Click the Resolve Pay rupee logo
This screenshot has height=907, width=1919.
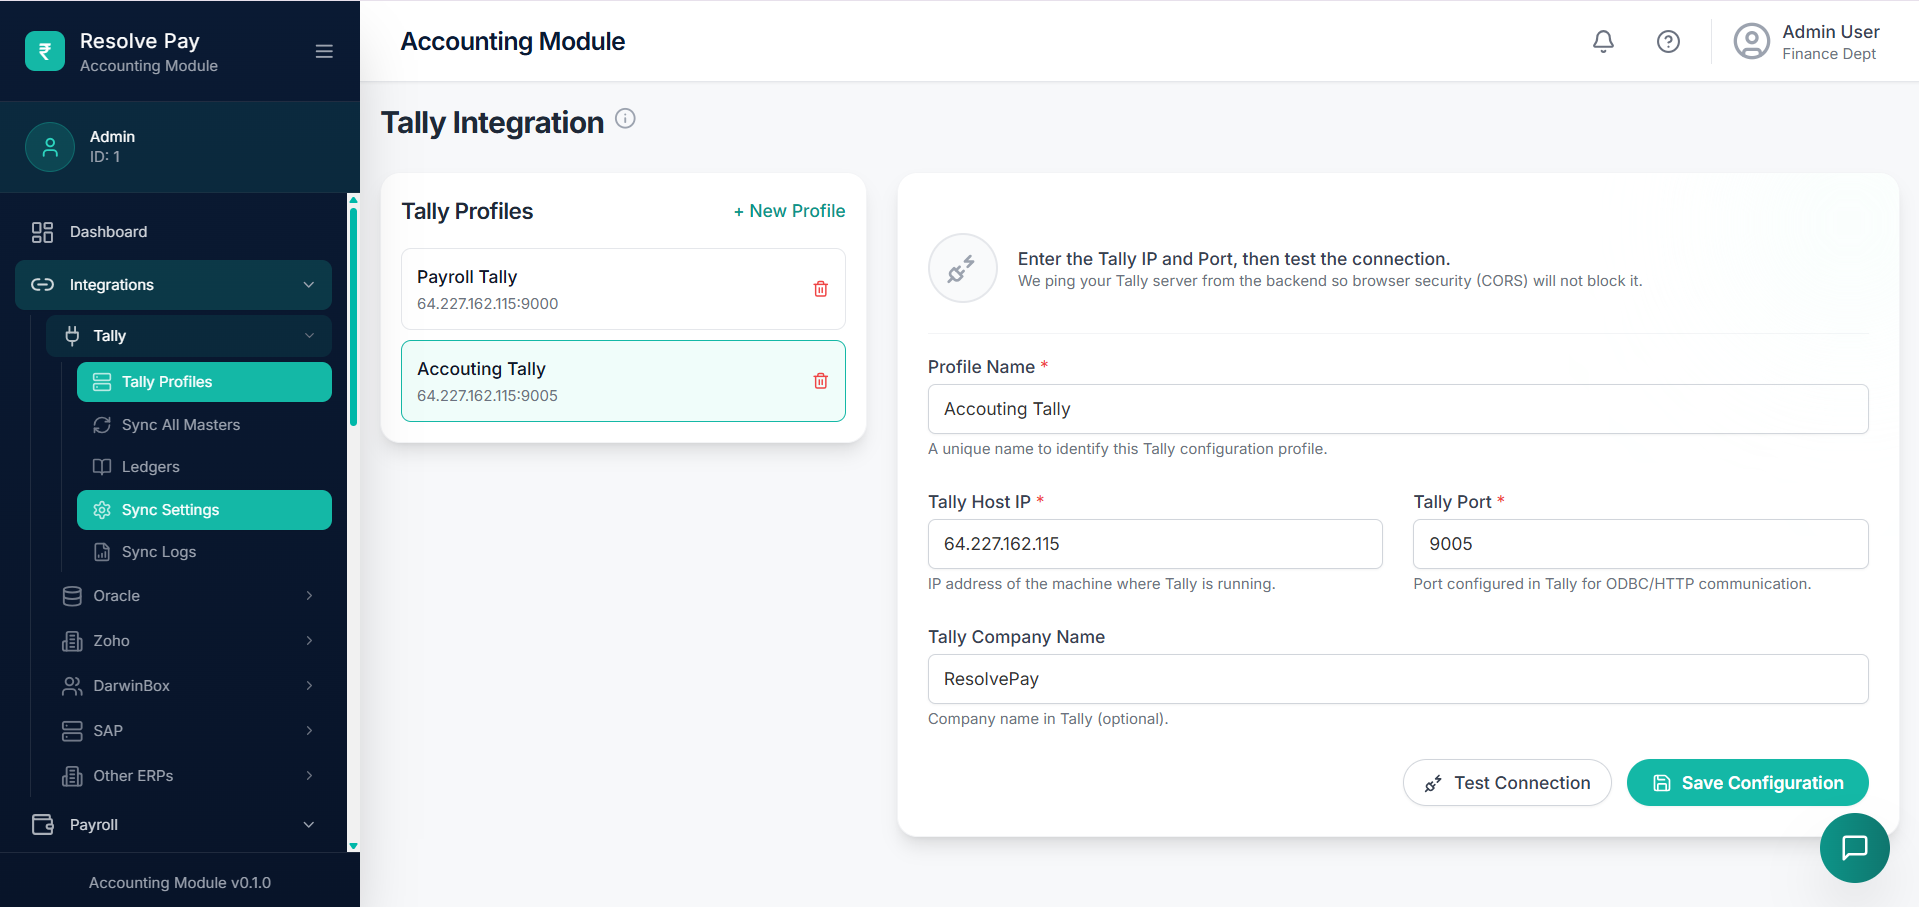pos(45,52)
